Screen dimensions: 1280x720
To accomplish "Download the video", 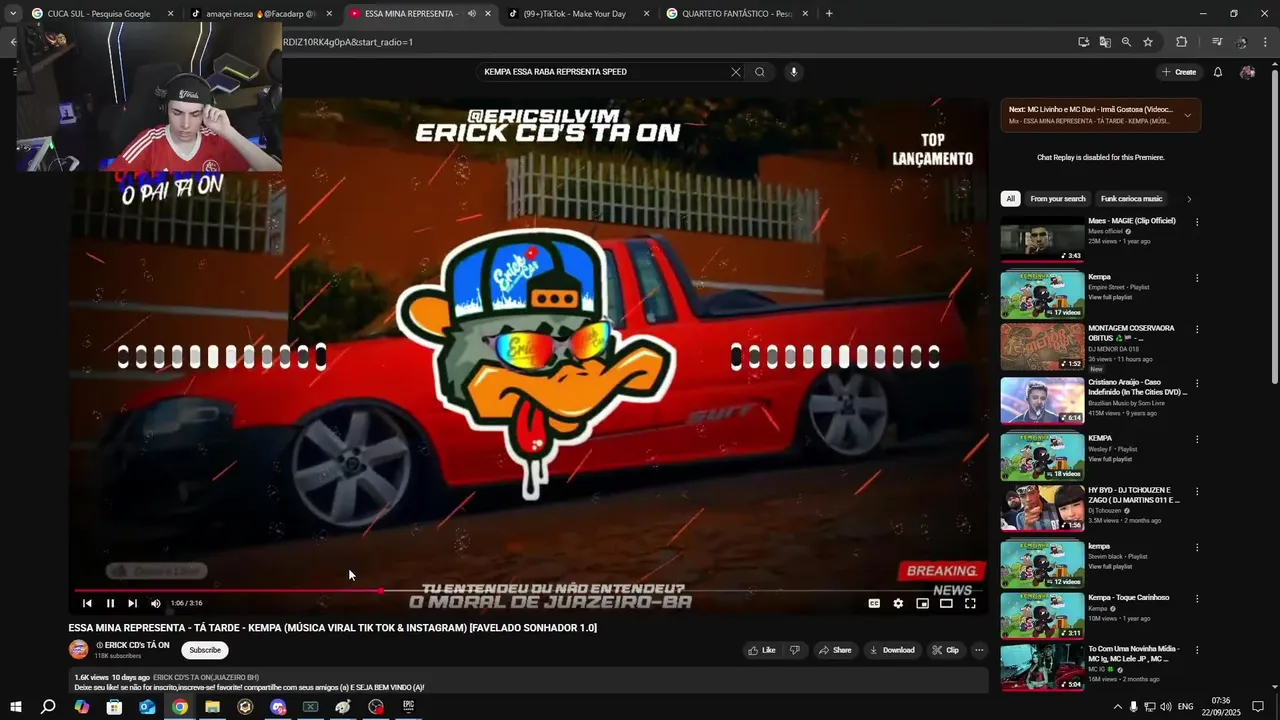I will [892, 650].
